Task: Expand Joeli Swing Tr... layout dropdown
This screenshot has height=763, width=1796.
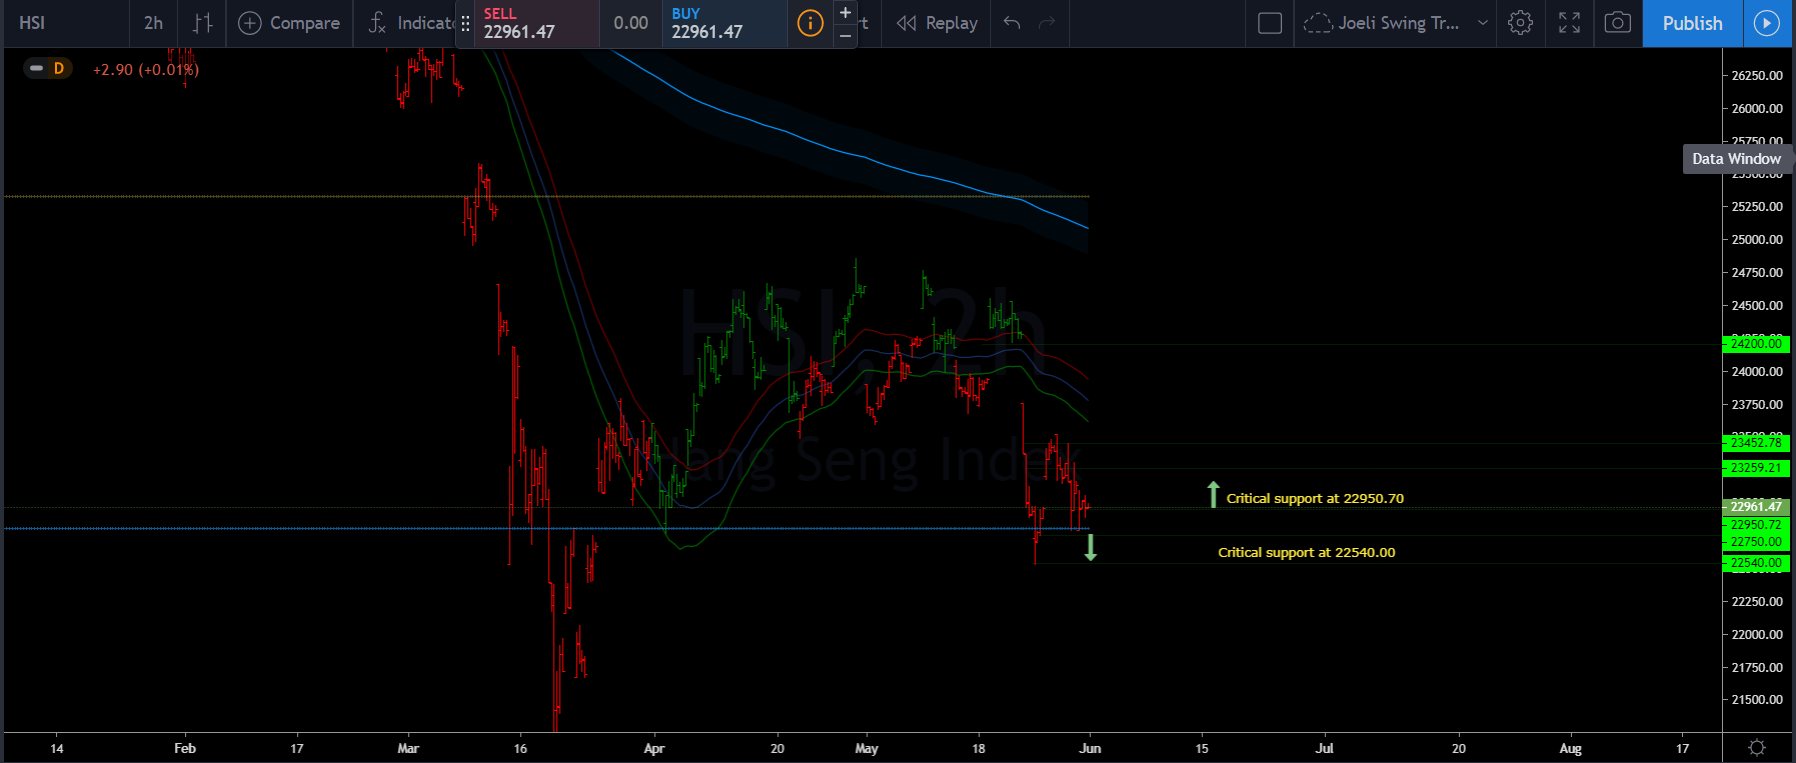Action: [x=1482, y=23]
